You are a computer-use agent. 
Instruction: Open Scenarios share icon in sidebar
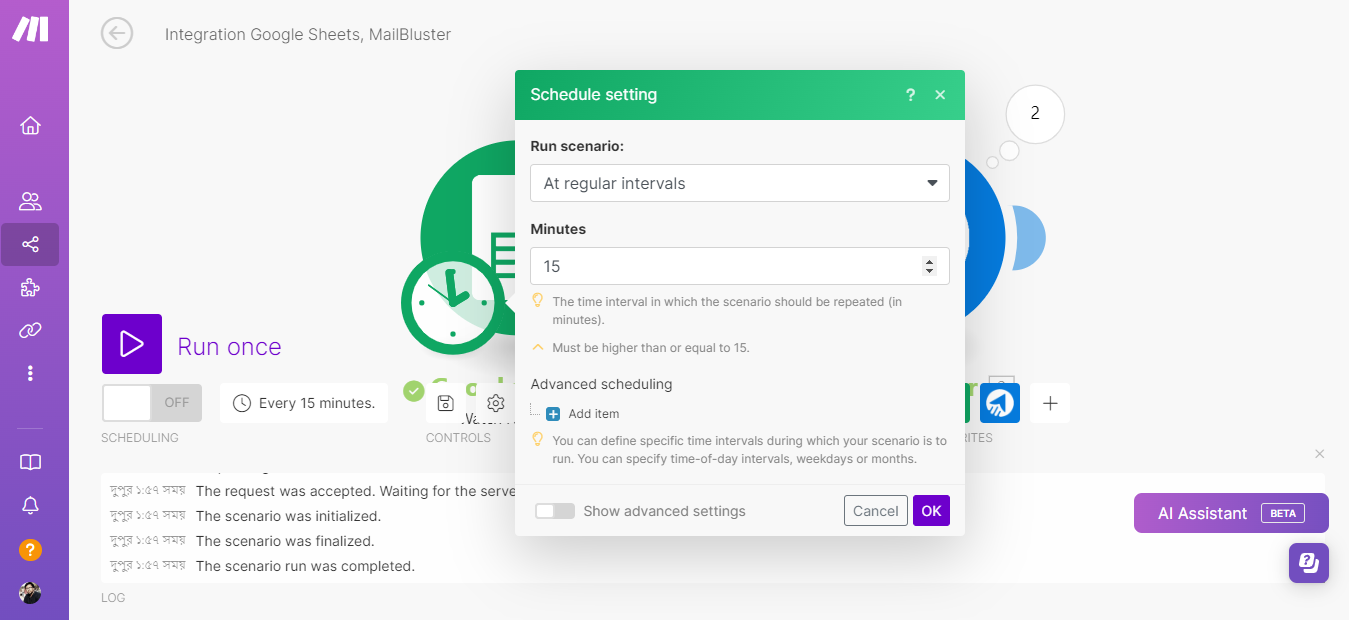30,244
